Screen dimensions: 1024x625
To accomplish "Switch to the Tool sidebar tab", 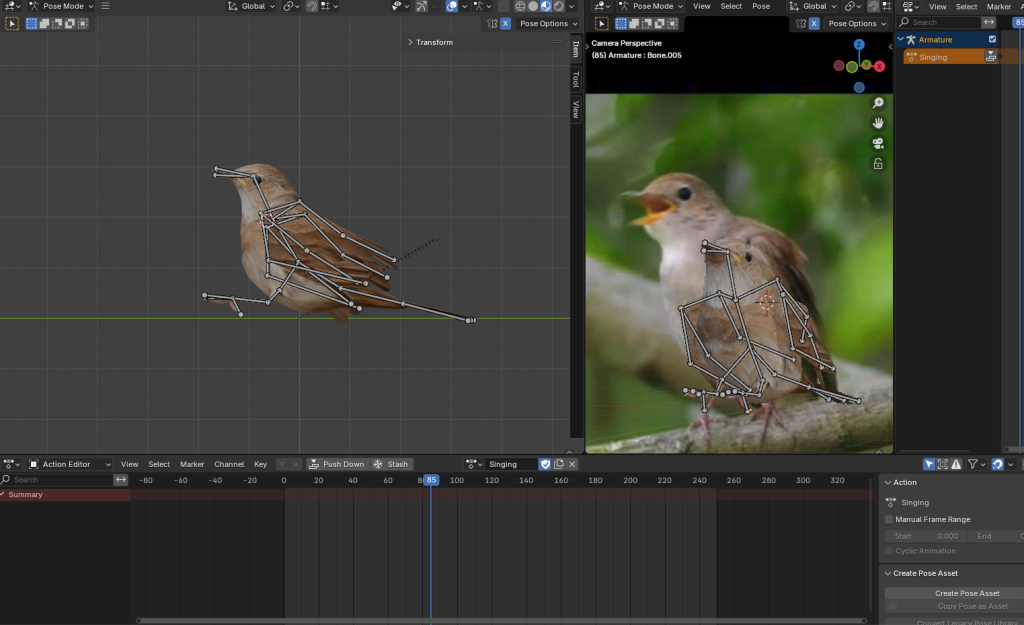I will pos(575,79).
